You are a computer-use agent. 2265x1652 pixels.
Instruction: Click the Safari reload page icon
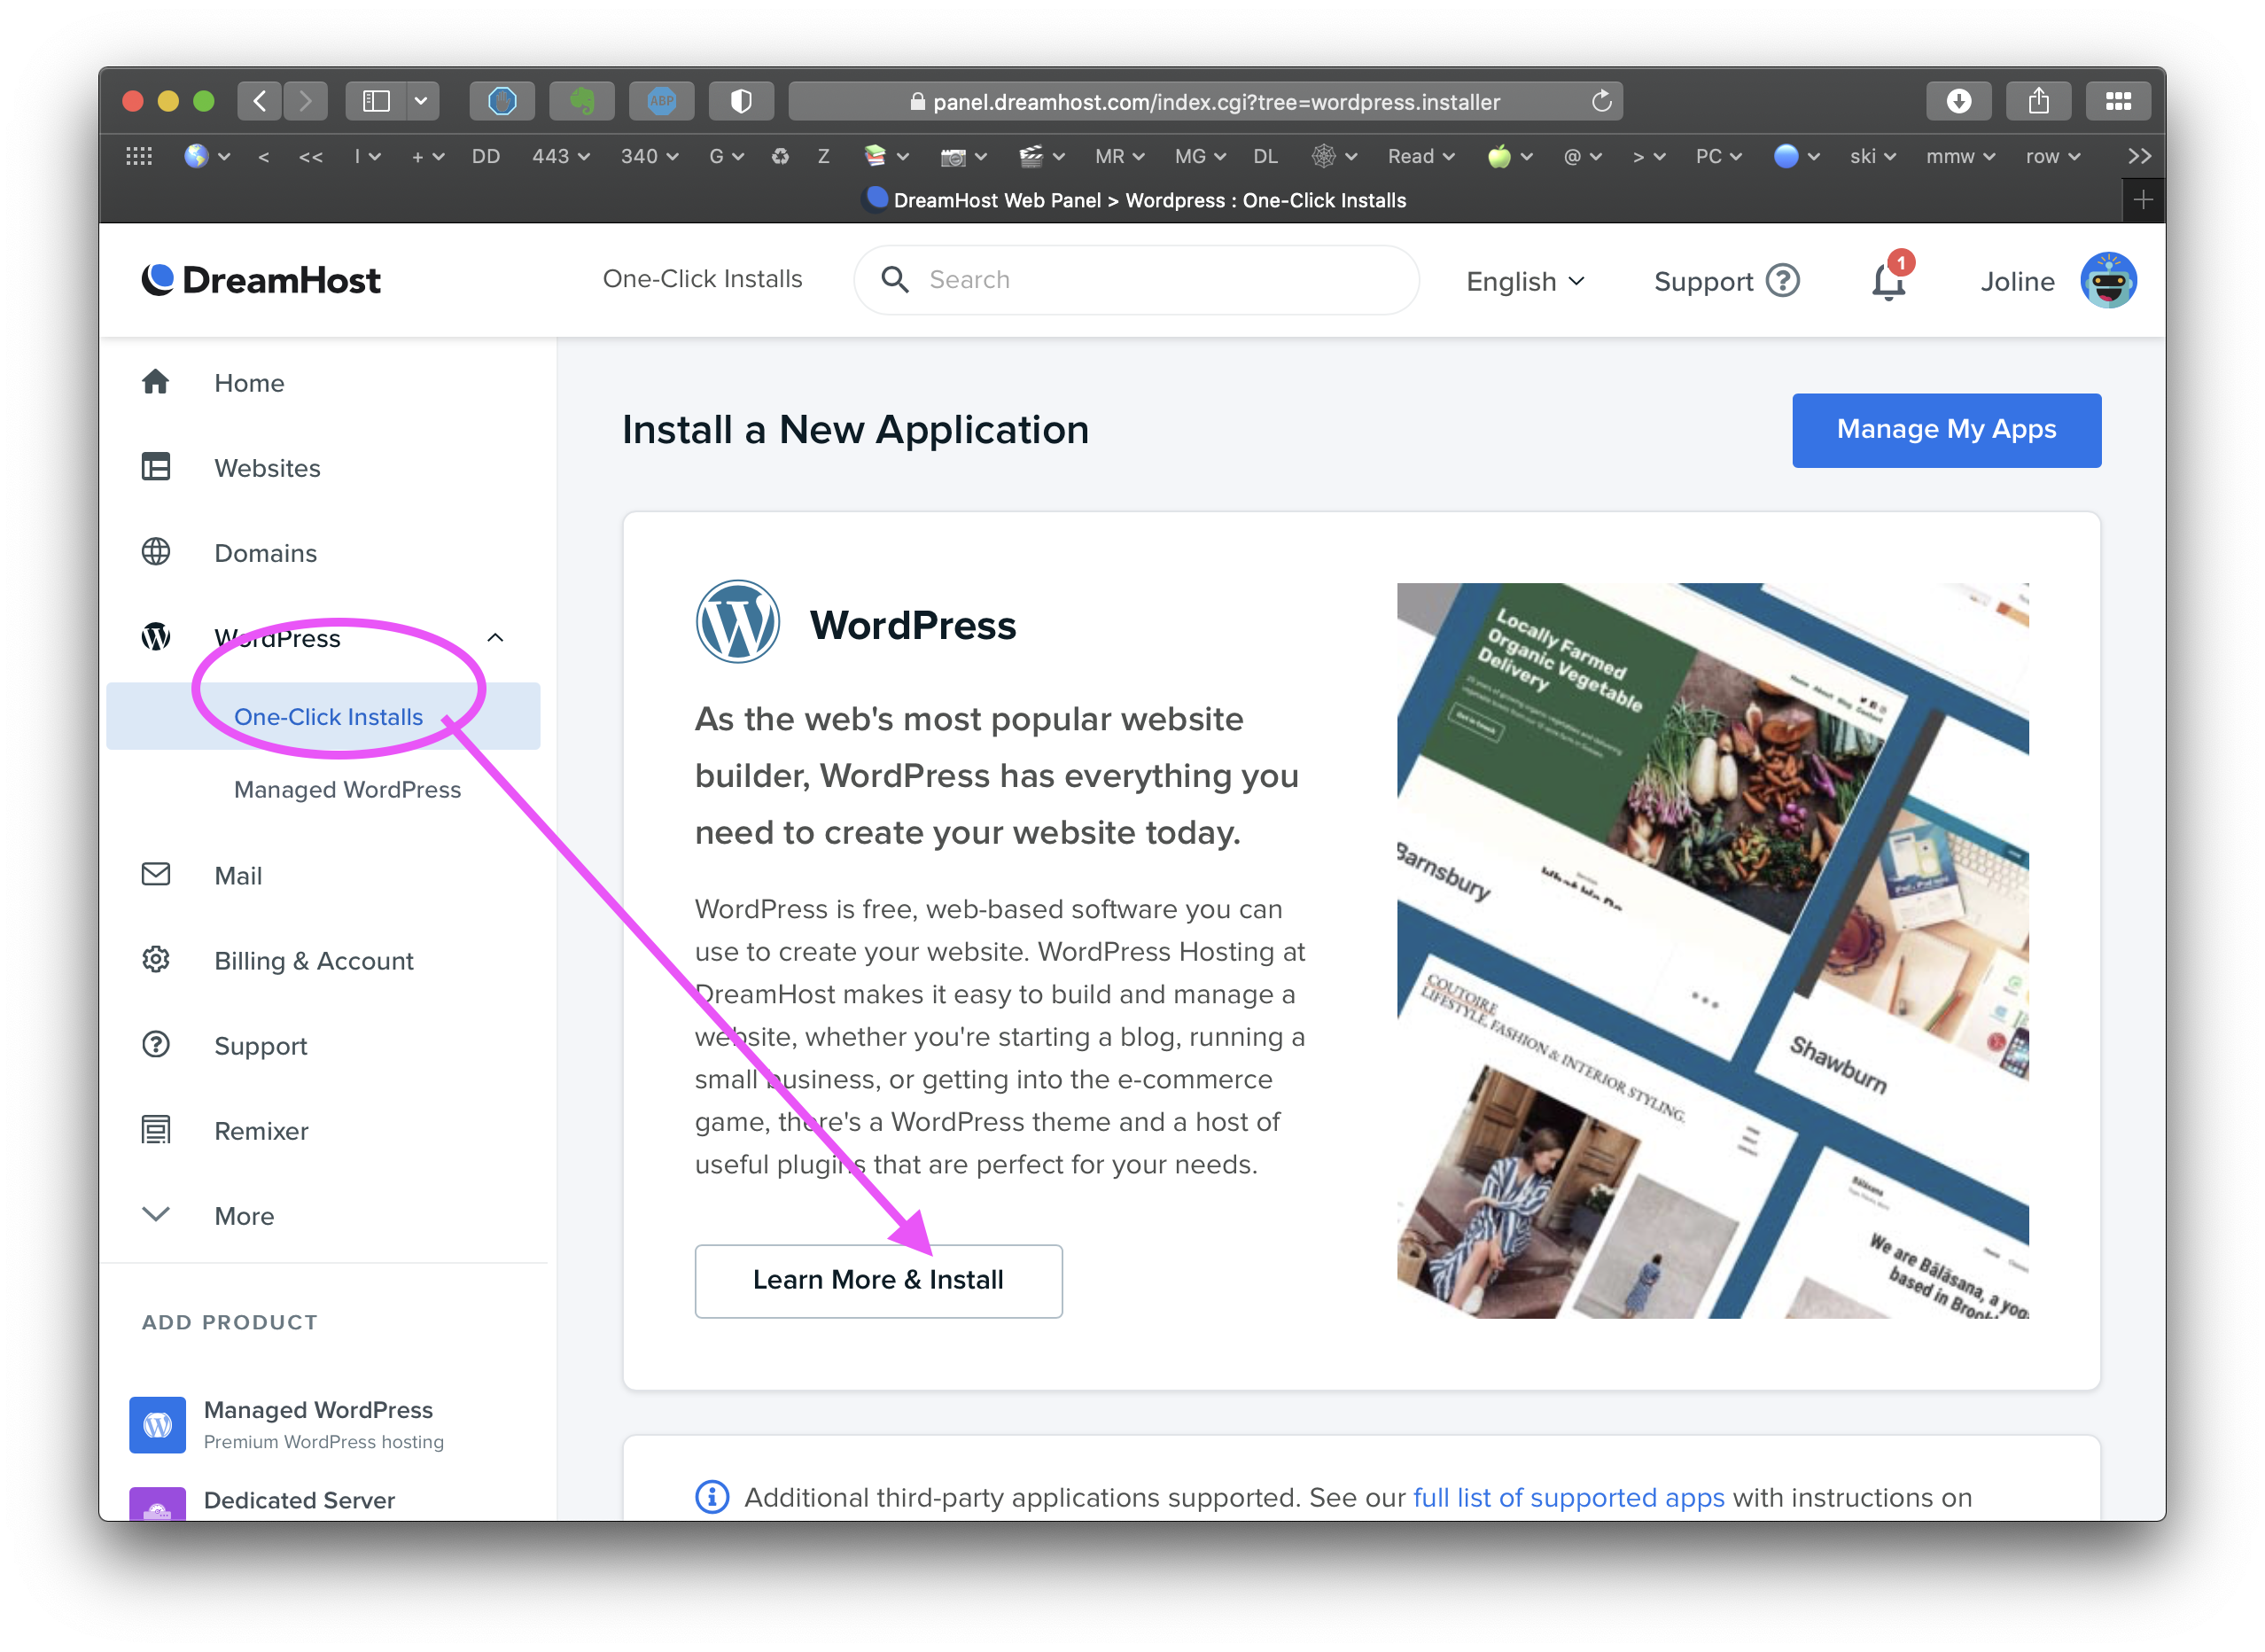coord(1601,101)
